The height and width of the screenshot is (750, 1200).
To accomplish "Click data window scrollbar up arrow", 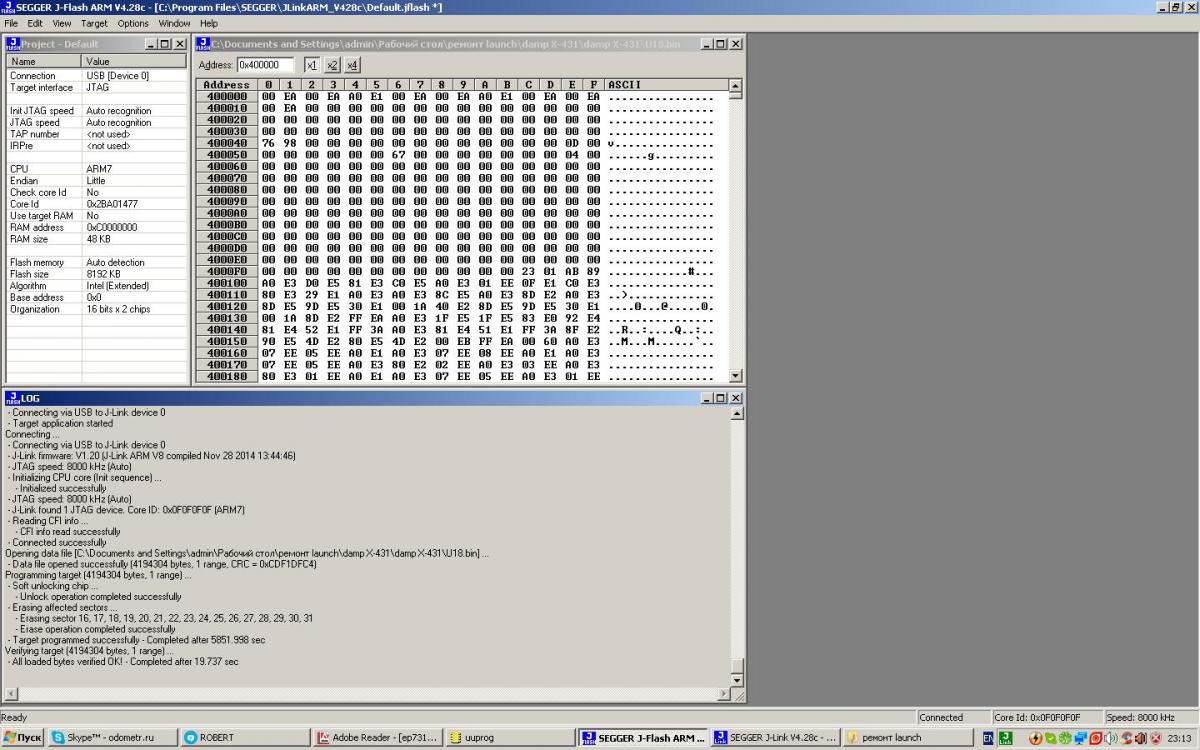I will coord(736,85).
